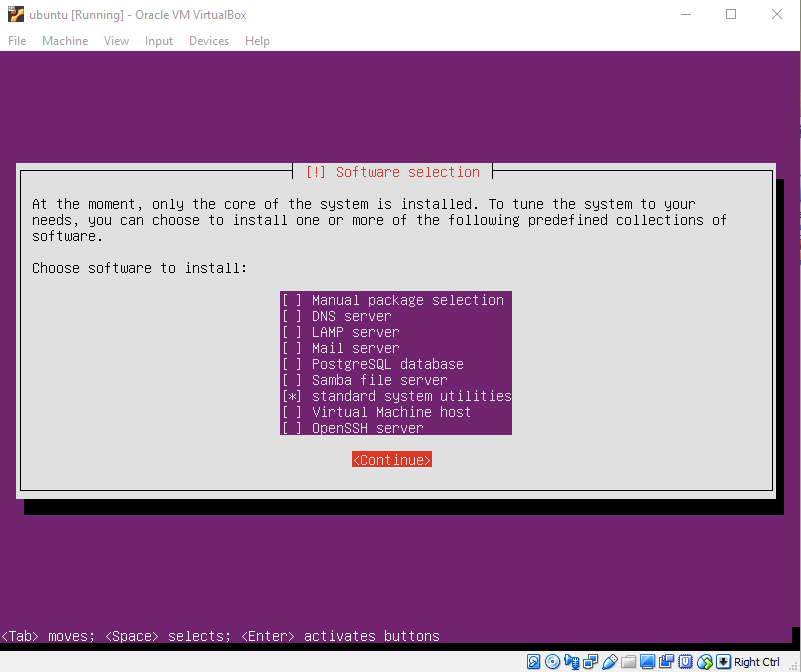Image resolution: width=801 pixels, height=672 pixels.
Task: Open the Input menu
Action: 159,41
